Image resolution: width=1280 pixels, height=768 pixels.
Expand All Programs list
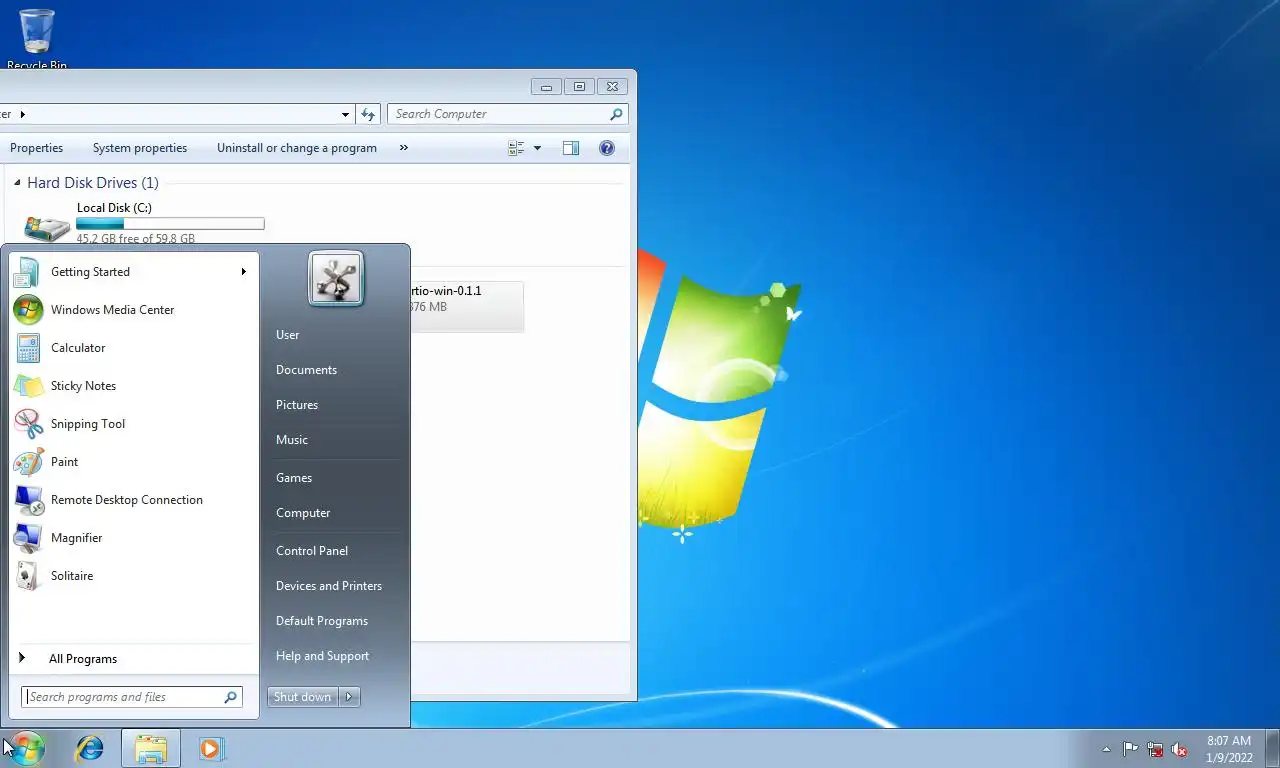coord(133,659)
